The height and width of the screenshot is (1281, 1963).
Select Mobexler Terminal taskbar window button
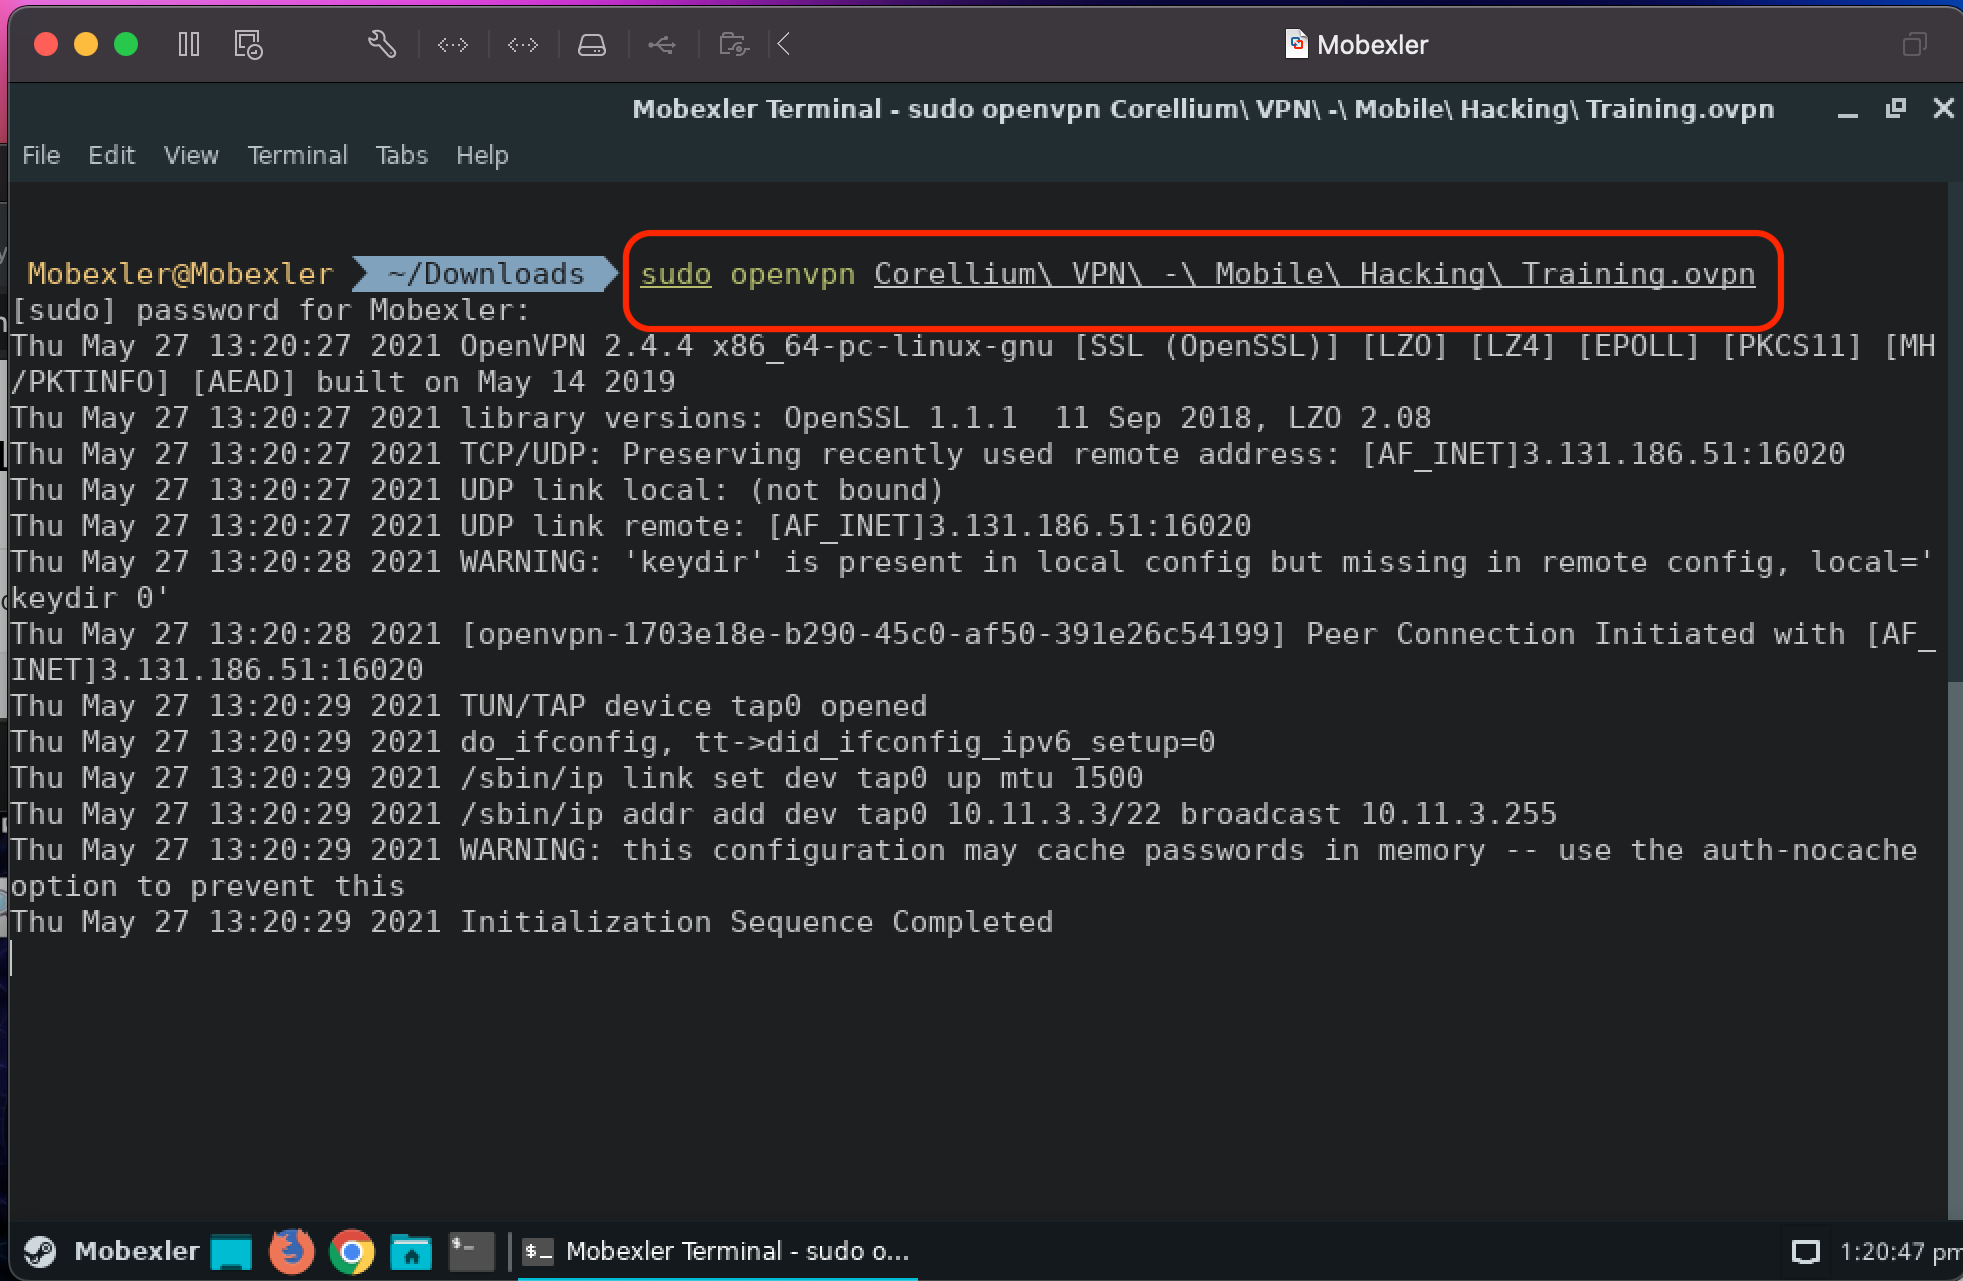(717, 1251)
